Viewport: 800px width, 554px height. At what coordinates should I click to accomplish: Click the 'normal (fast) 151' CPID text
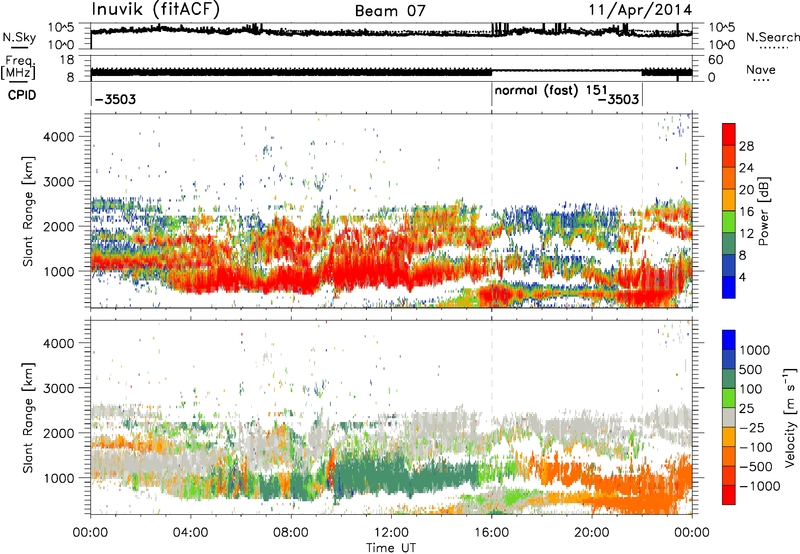pyautogui.click(x=551, y=90)
